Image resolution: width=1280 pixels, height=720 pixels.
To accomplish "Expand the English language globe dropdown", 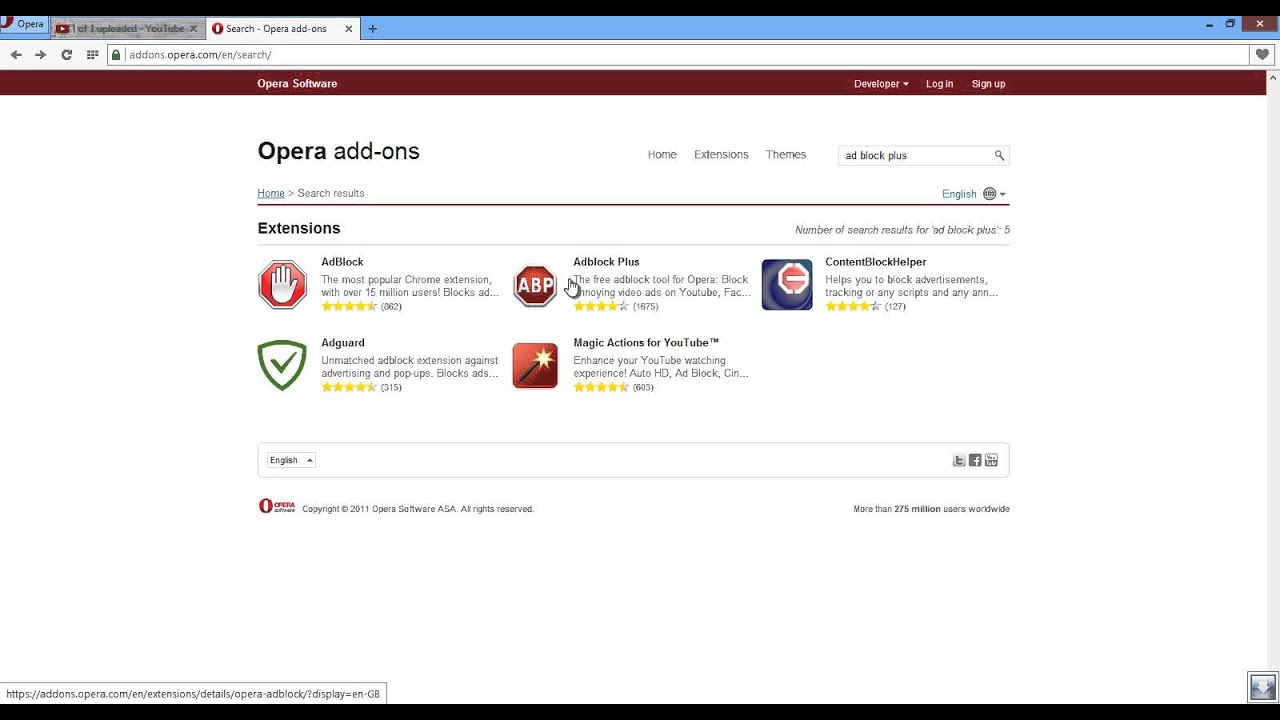I will tap(974, 194).
